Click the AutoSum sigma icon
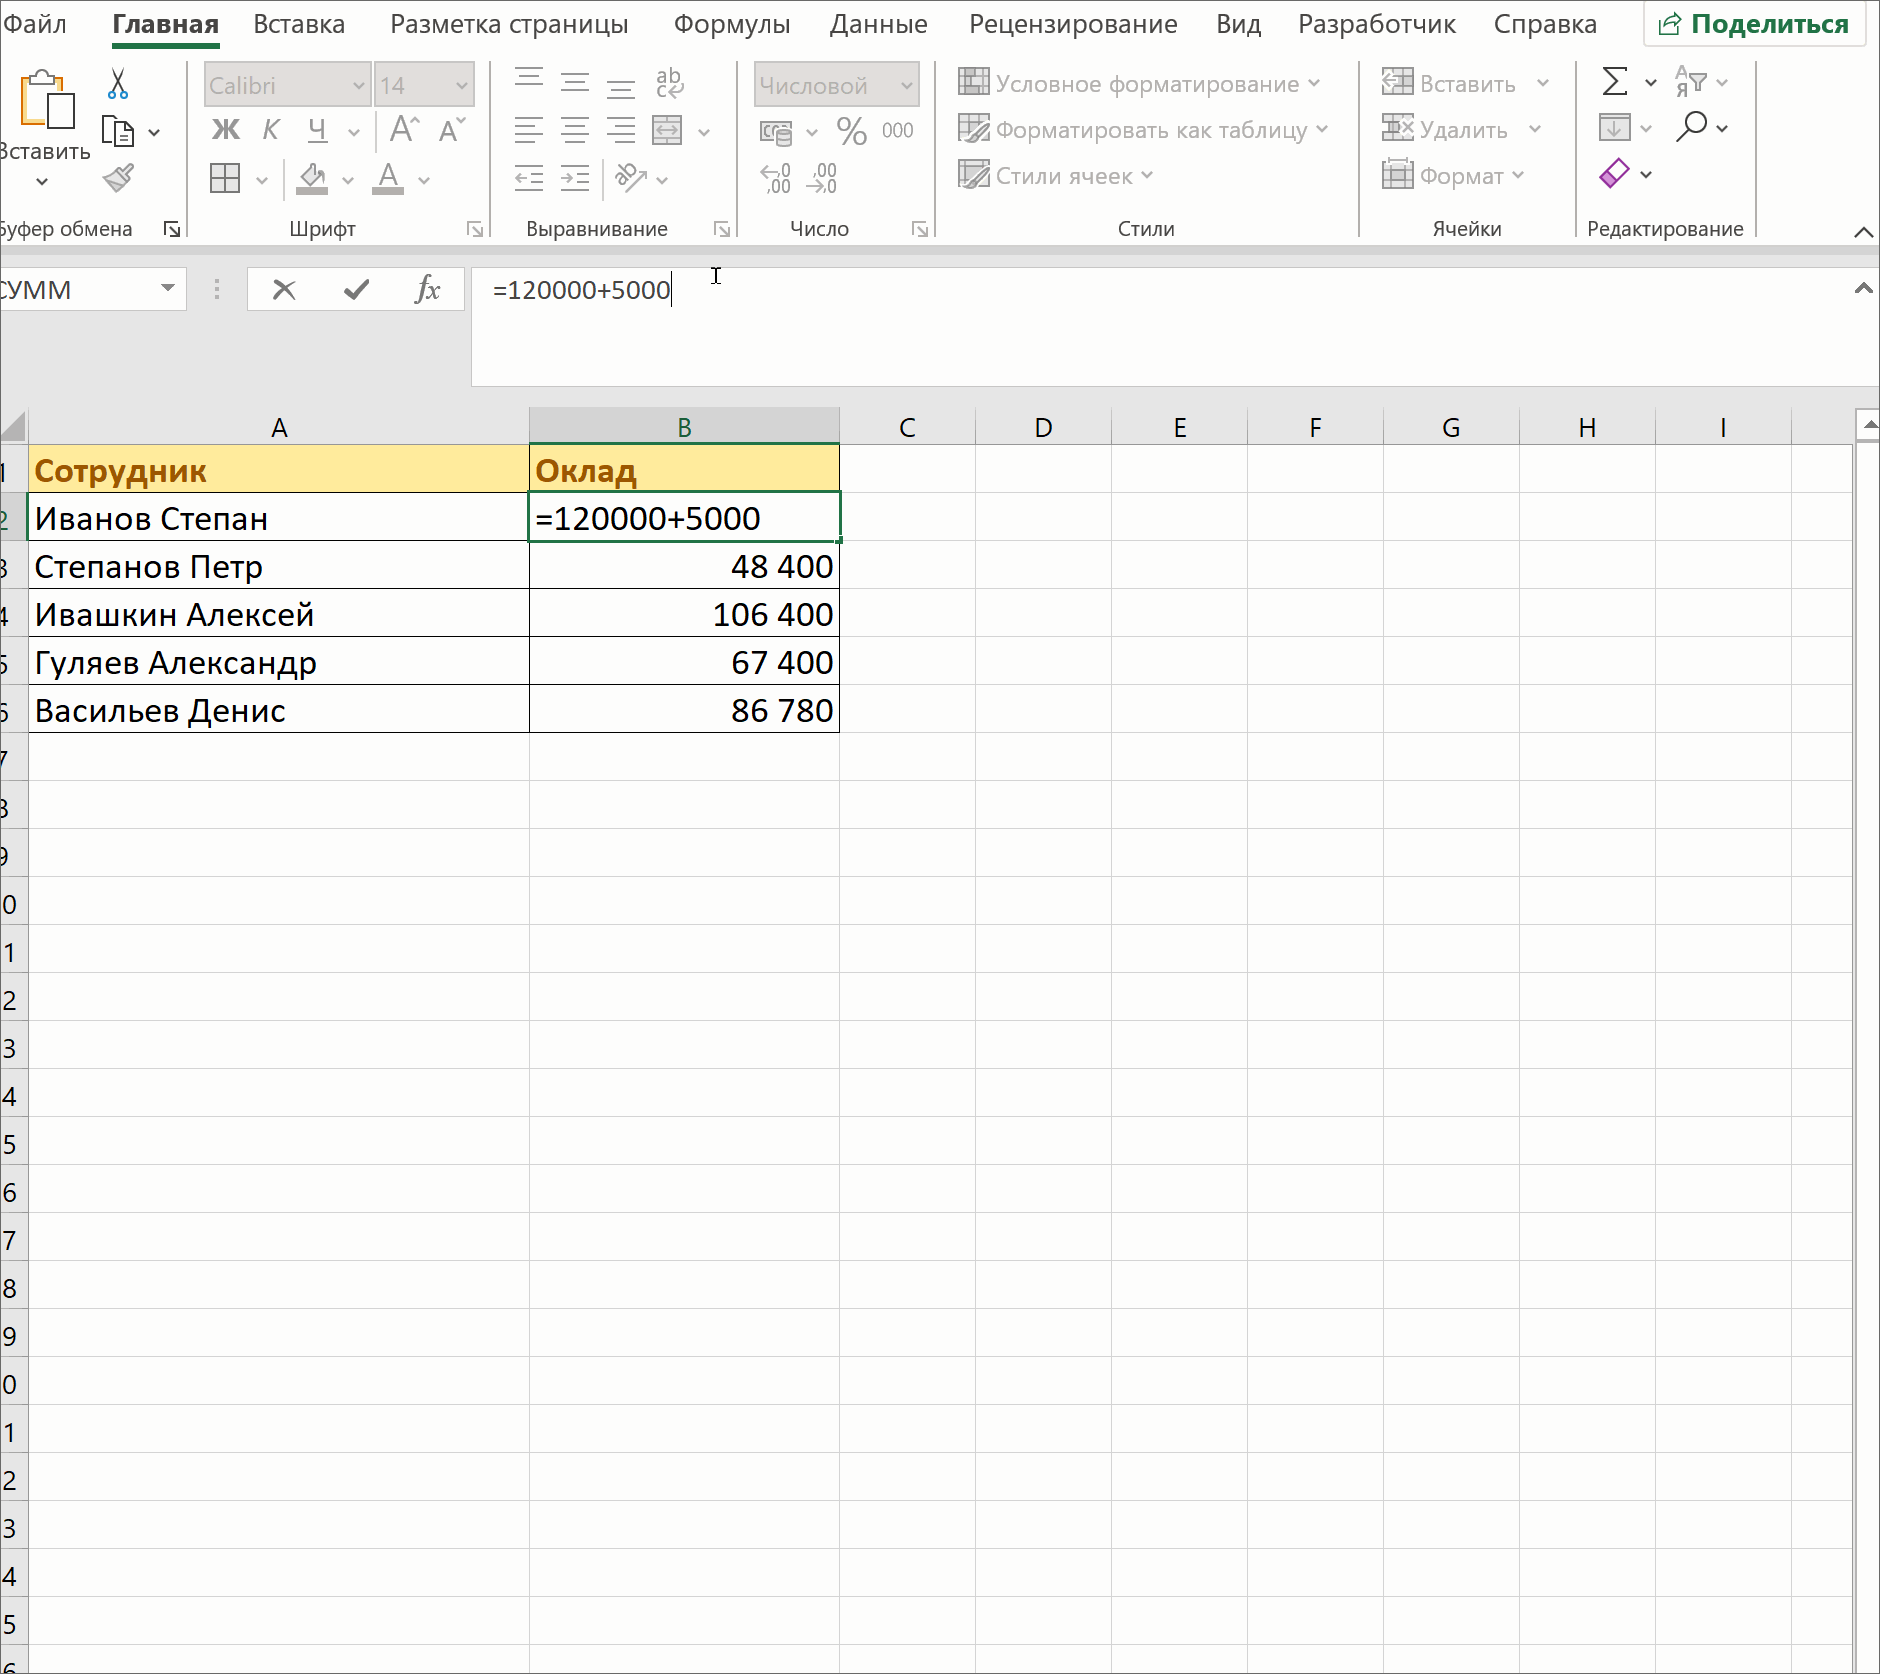This screenshot has width=1880, height=1674. click(1614, 82)
